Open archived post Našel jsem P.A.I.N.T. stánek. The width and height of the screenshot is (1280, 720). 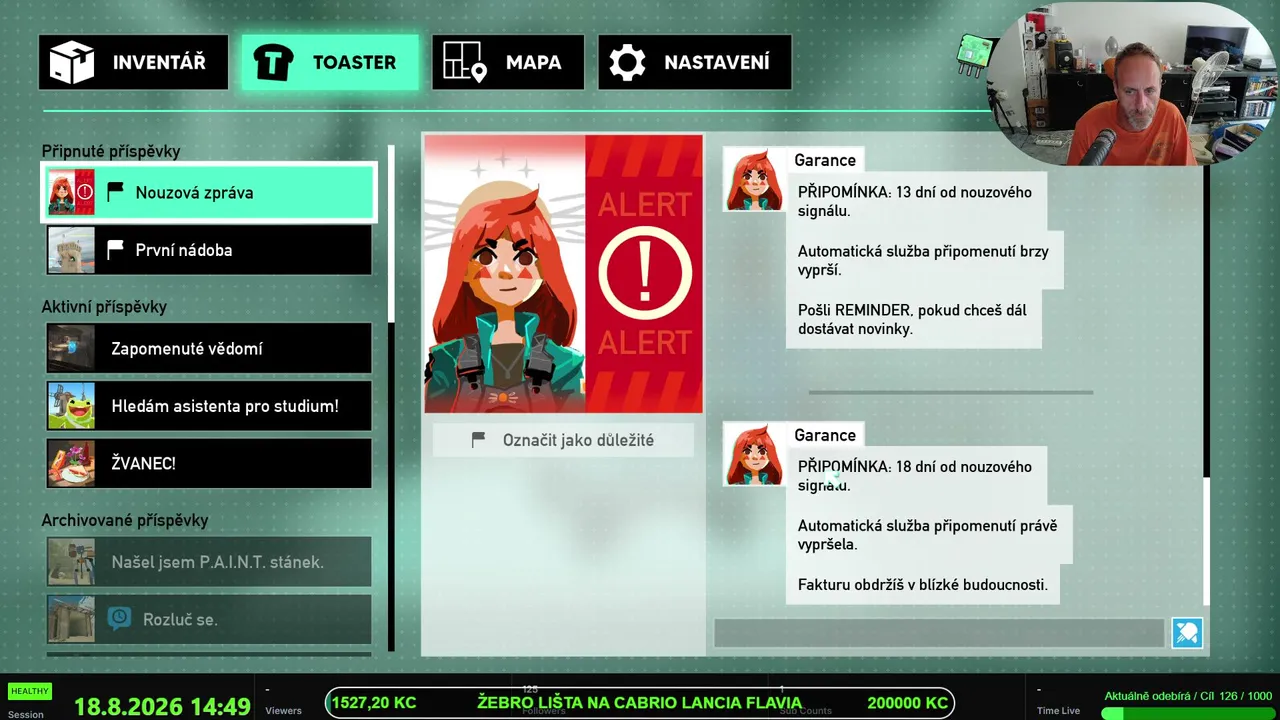(x=209, y=562)
